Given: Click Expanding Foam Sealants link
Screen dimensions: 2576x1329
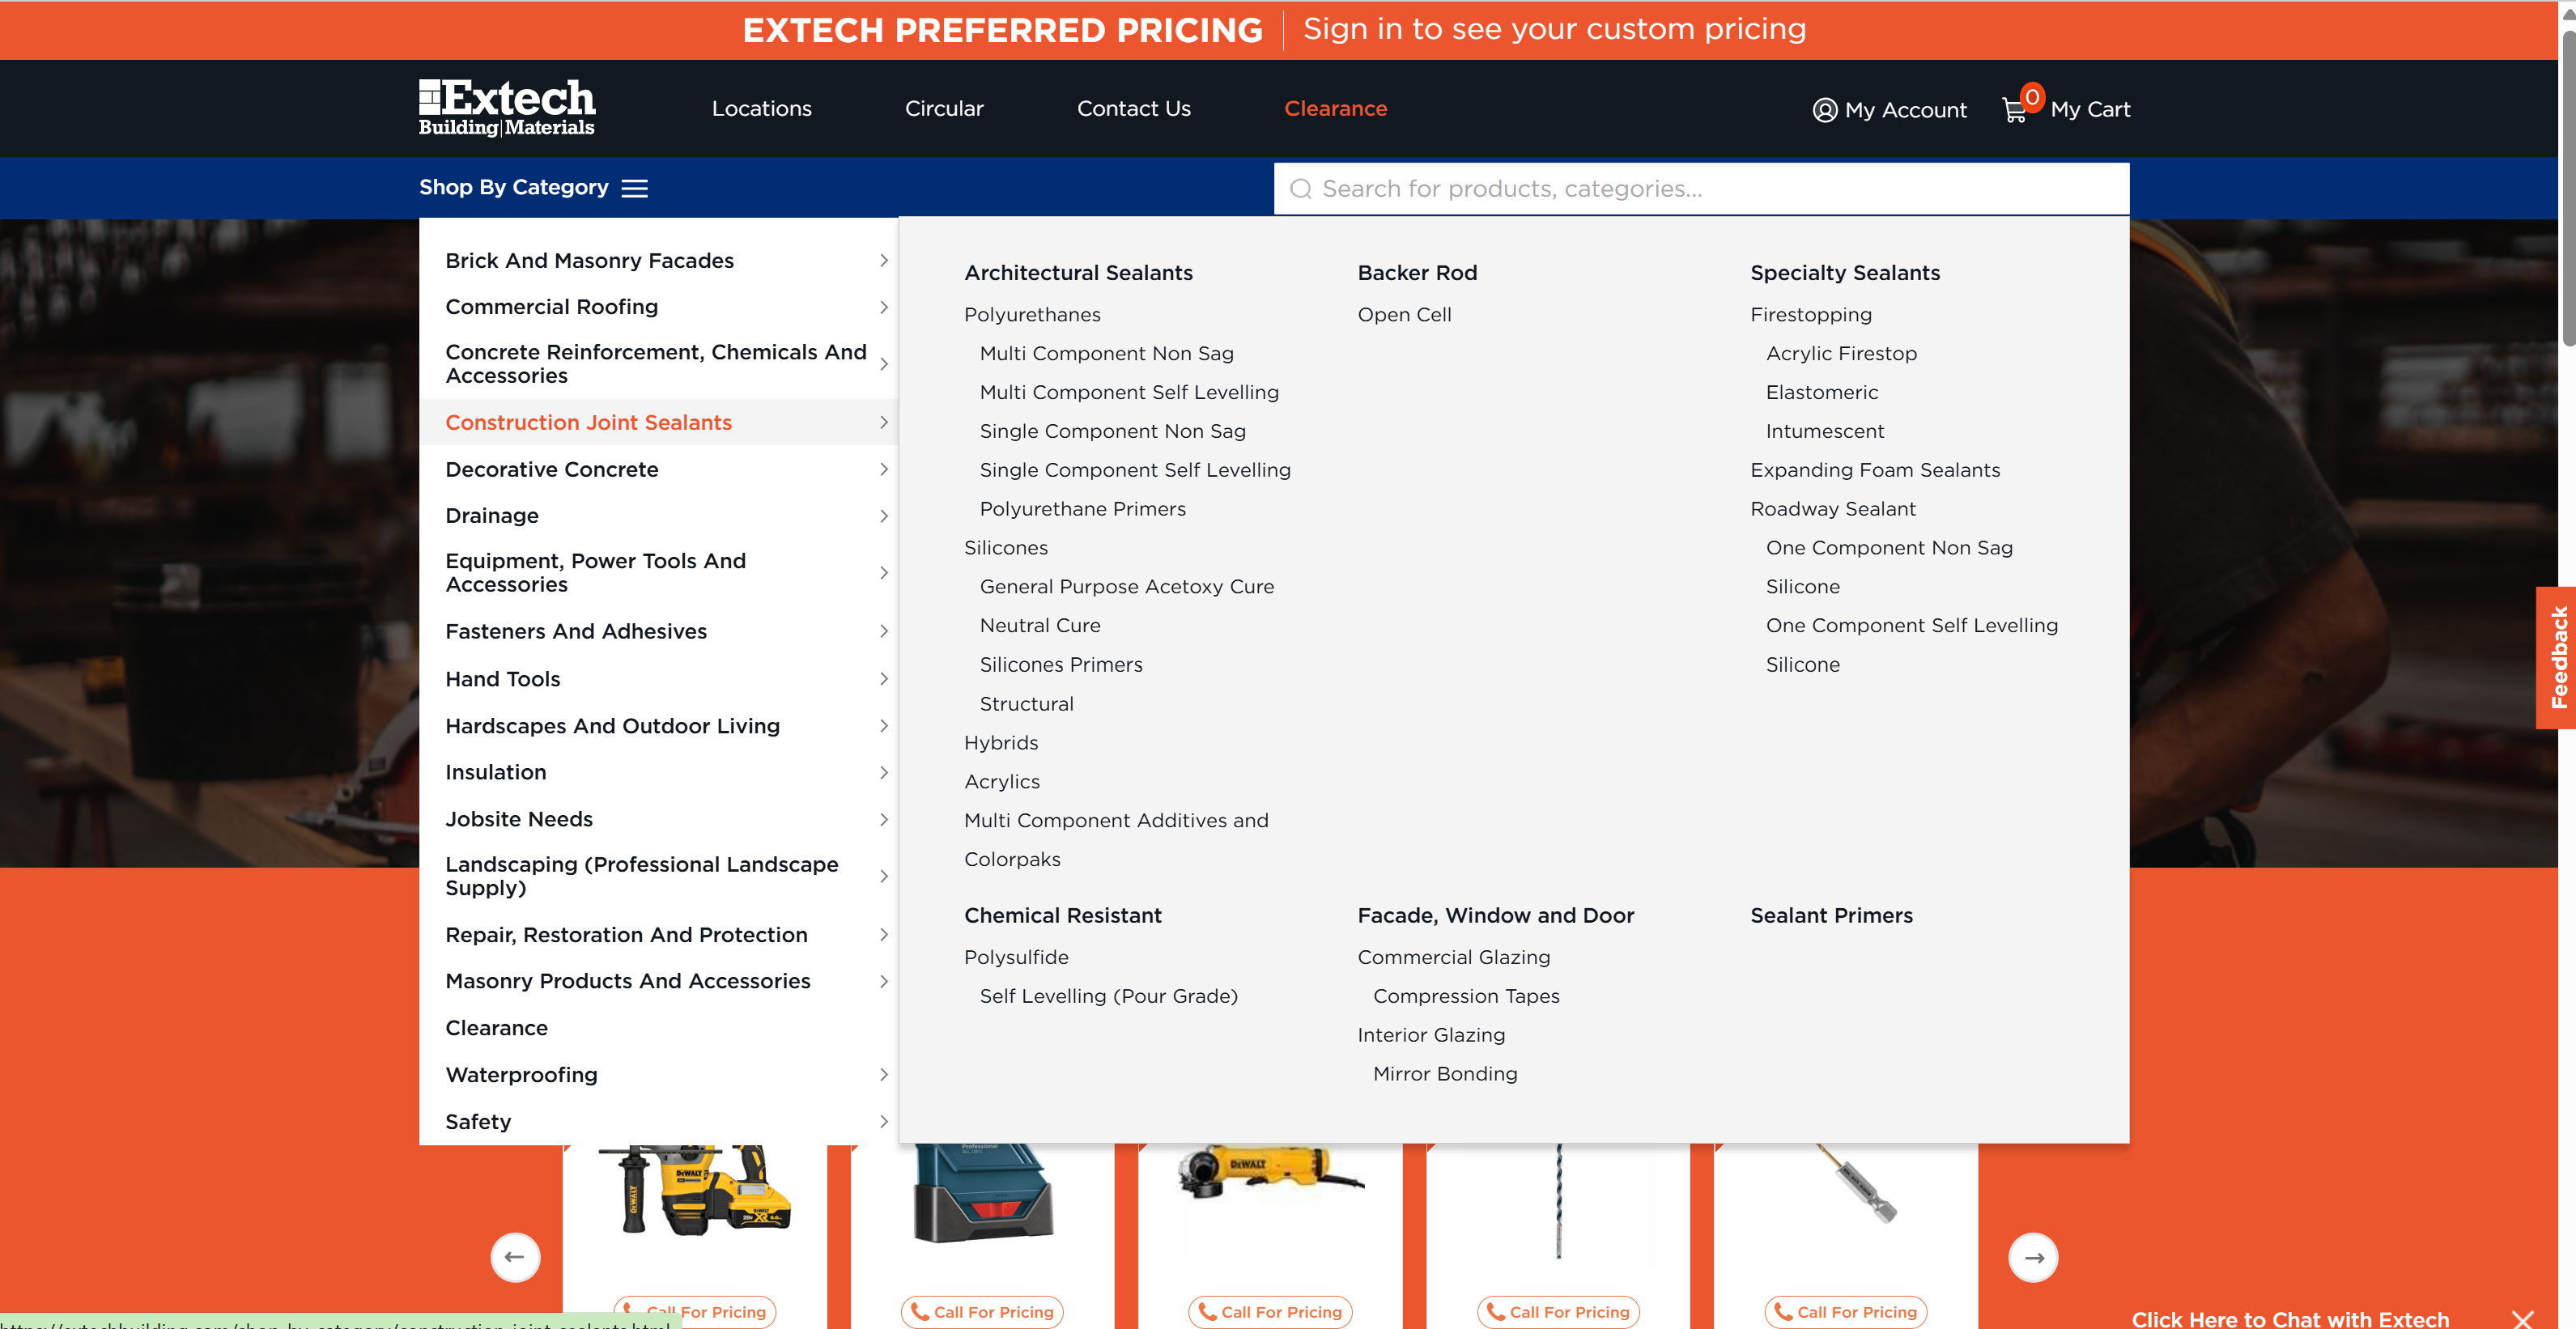Looking at the screenshot, I should [x=1874, y=470].
